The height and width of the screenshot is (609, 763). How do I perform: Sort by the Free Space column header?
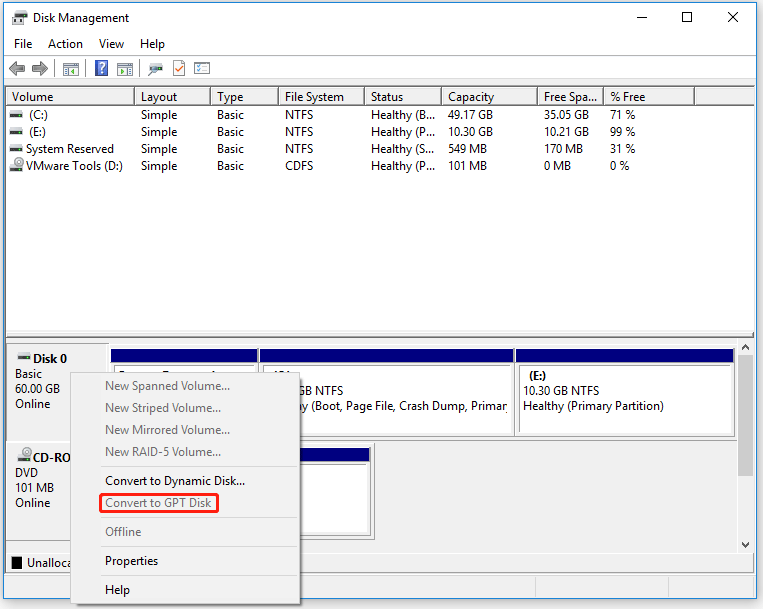click(x=571, y=96)
